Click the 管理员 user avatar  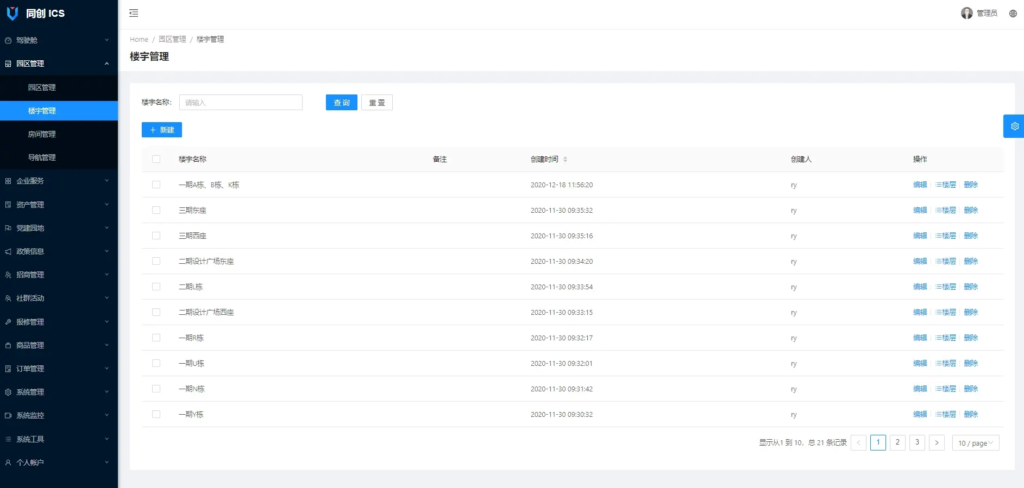pyautogui.click(x=966, y=13)
